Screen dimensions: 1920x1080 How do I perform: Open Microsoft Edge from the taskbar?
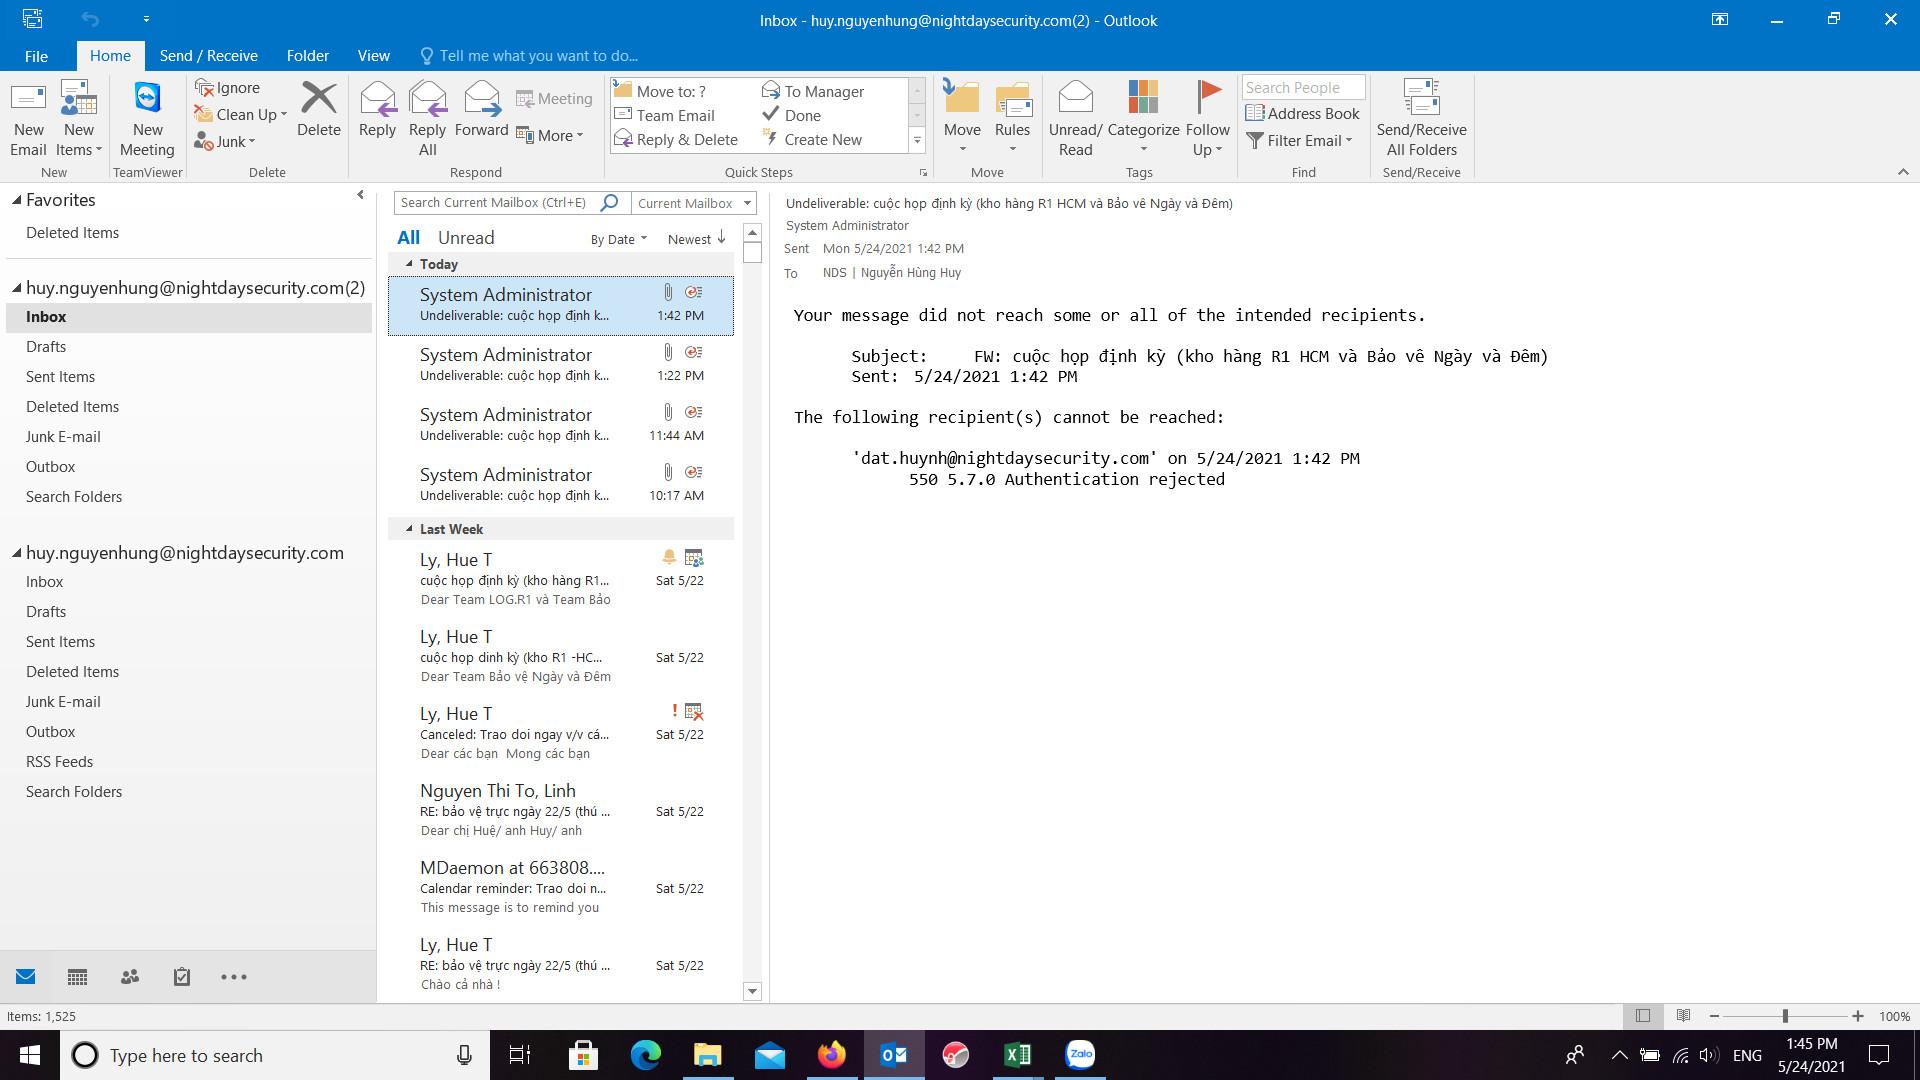645,1055
